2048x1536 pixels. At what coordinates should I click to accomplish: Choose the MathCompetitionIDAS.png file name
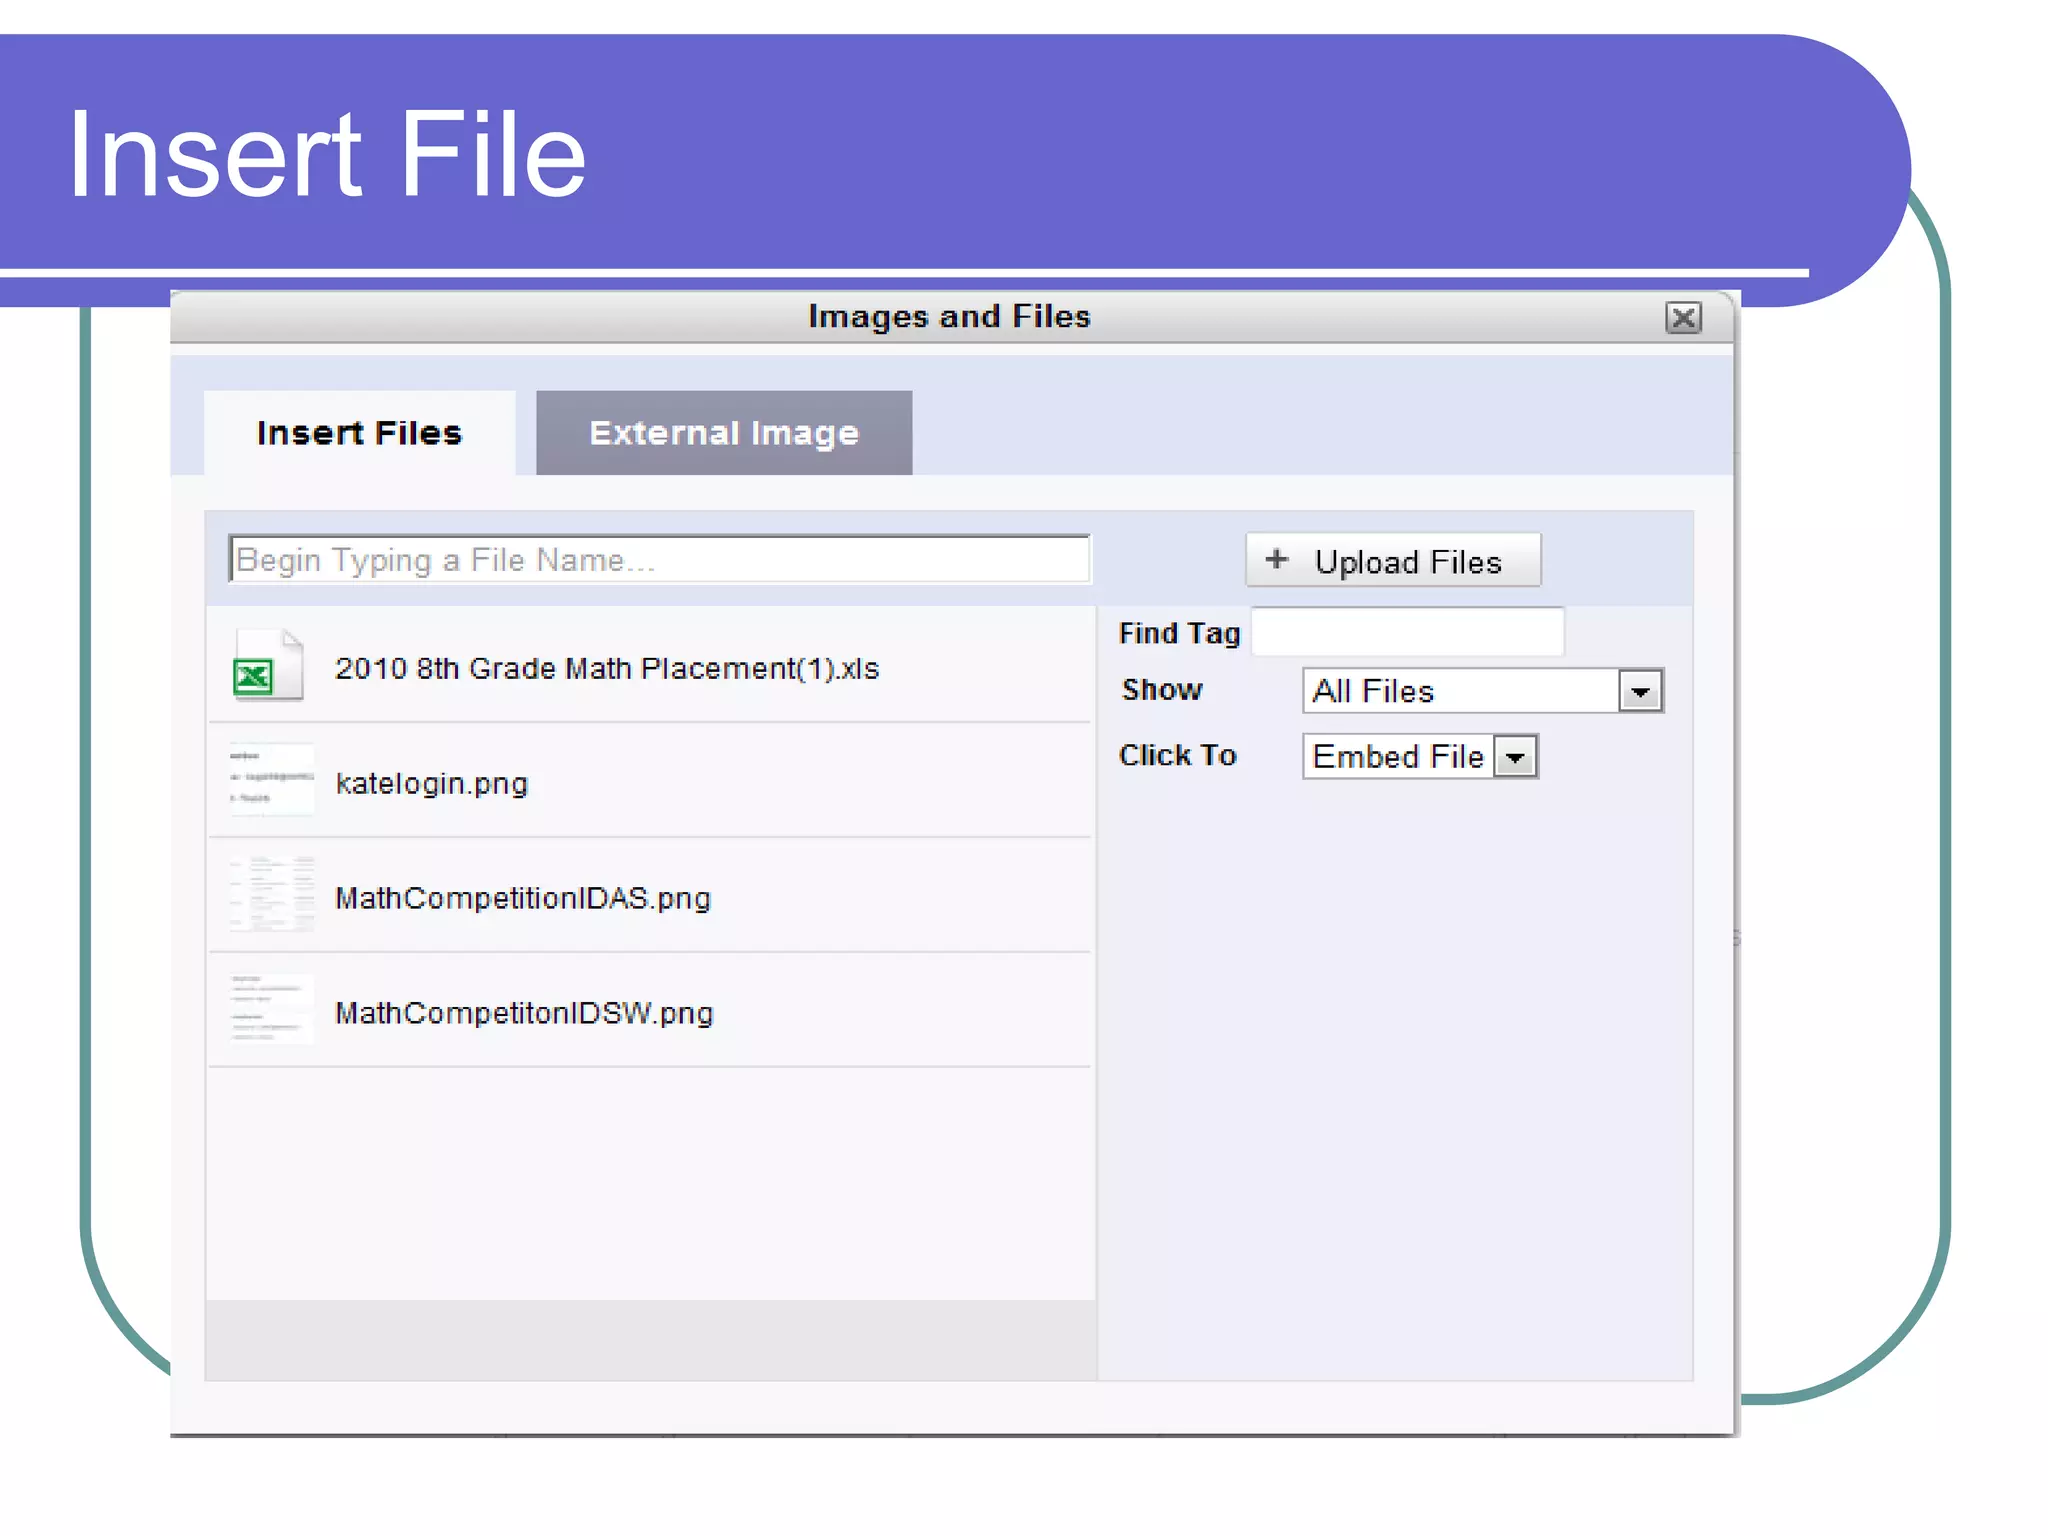tap(523, 898)
